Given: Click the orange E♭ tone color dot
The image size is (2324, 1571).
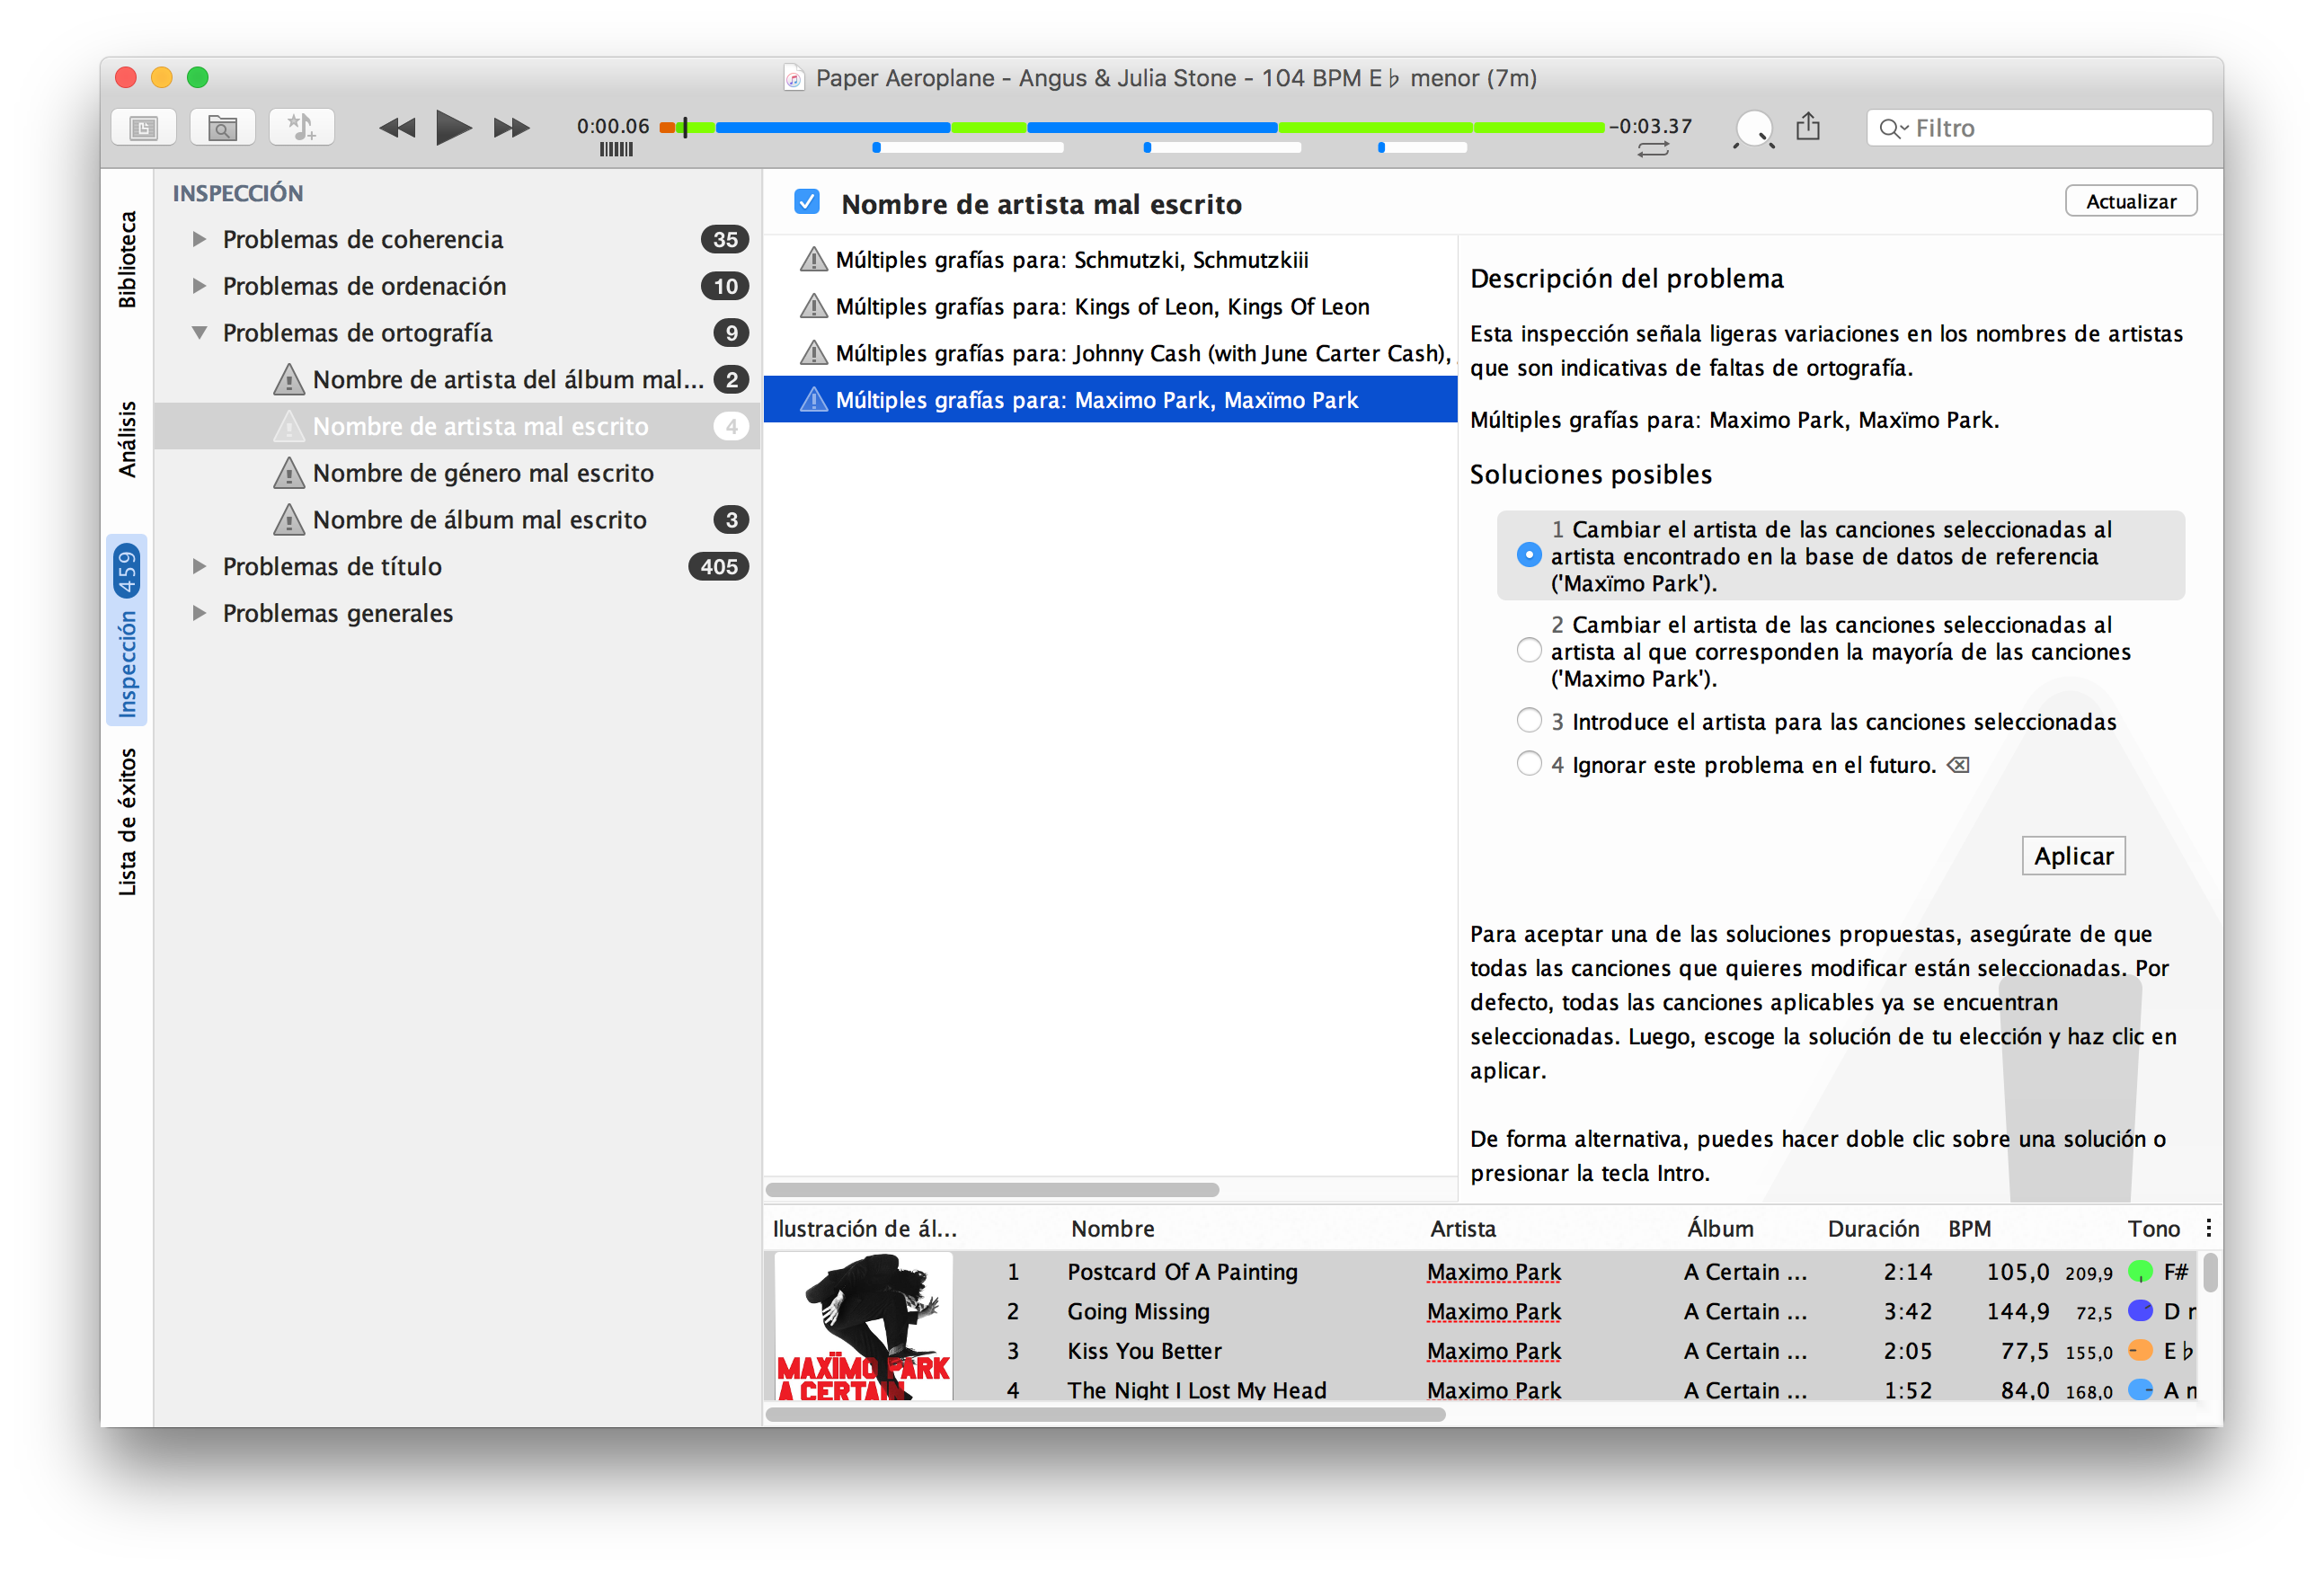Looking at the screenshot, I should coord(2140,1351).
